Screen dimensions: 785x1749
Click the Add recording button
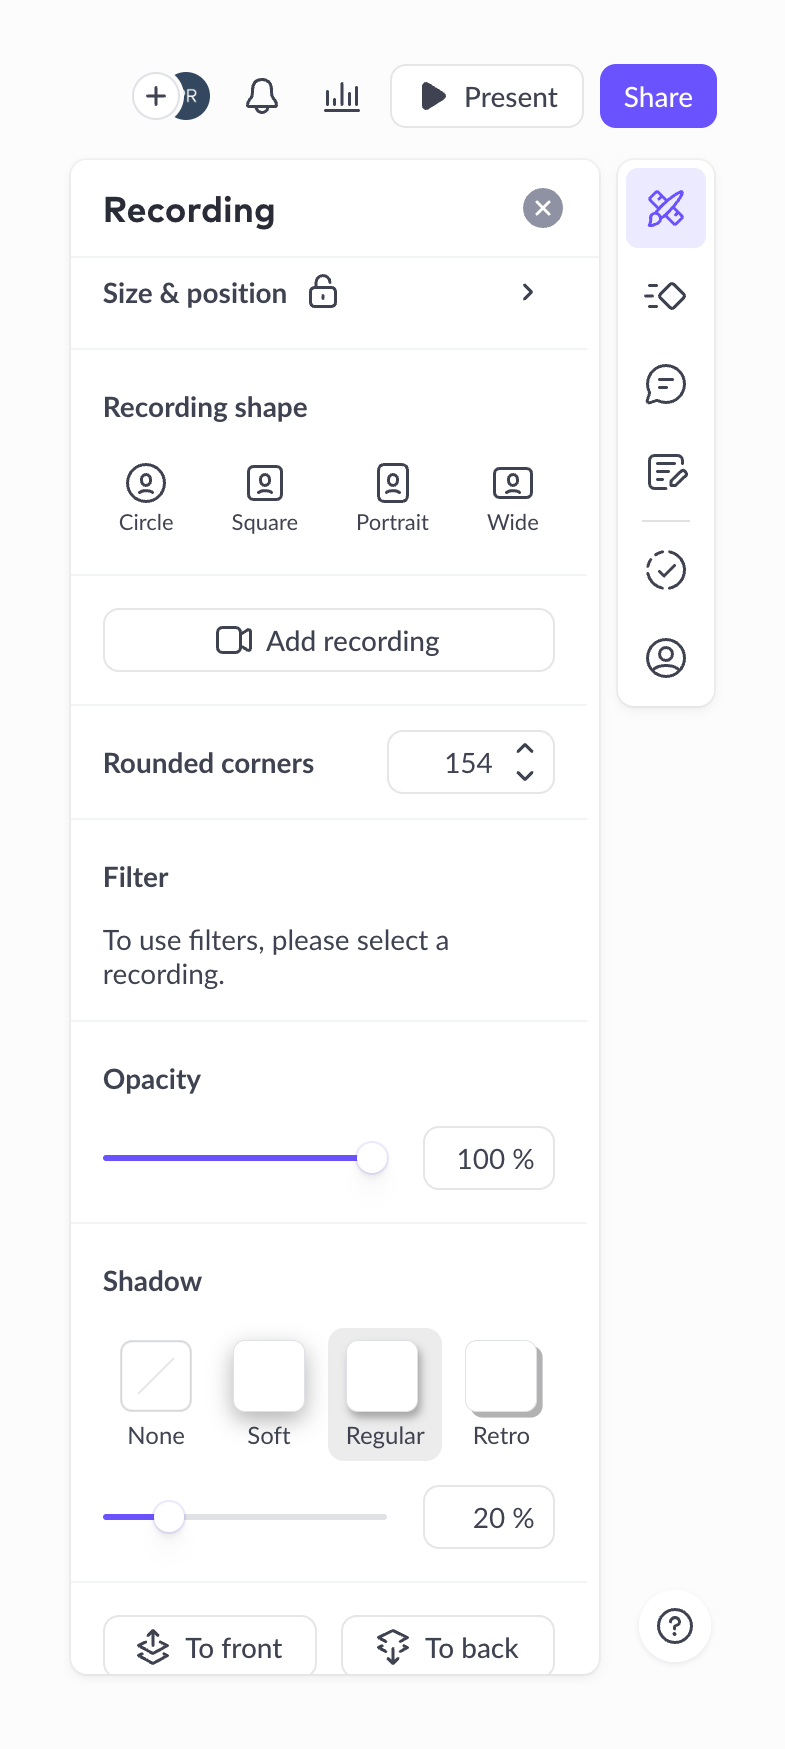point(328,640)
